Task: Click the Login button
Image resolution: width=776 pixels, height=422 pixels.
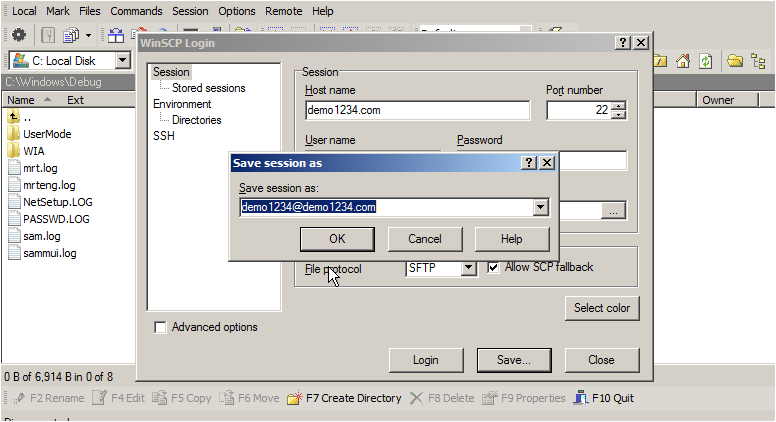Action: pos(426,360)
